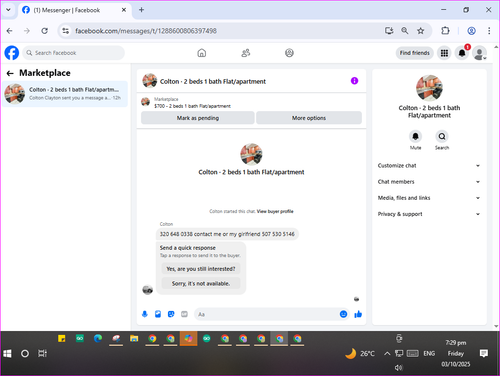500x376 pixels.
Task: Focus the Search Facebook field
Action: click(74, 53)
